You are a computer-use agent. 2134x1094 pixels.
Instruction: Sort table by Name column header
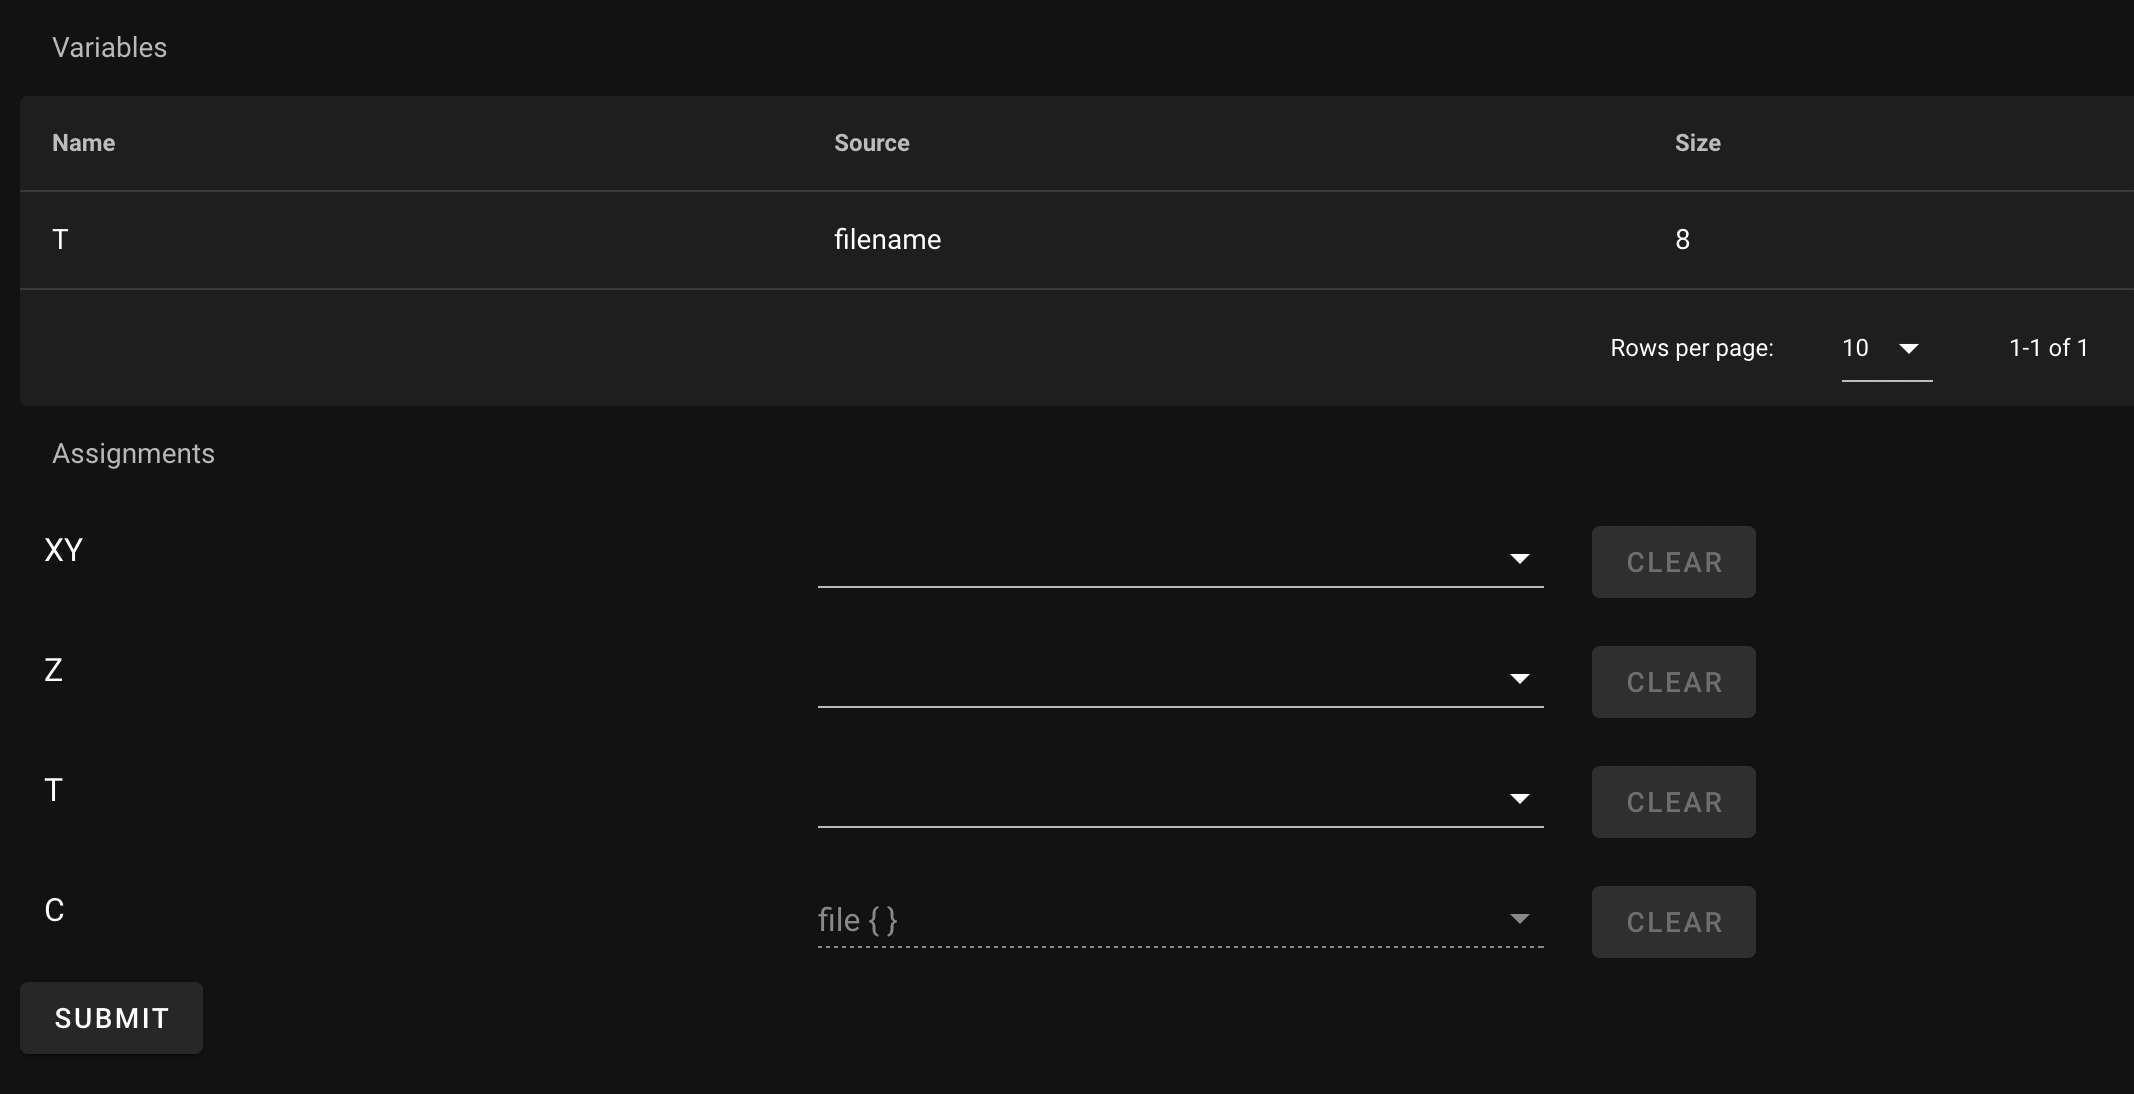(x=84, y=143)
